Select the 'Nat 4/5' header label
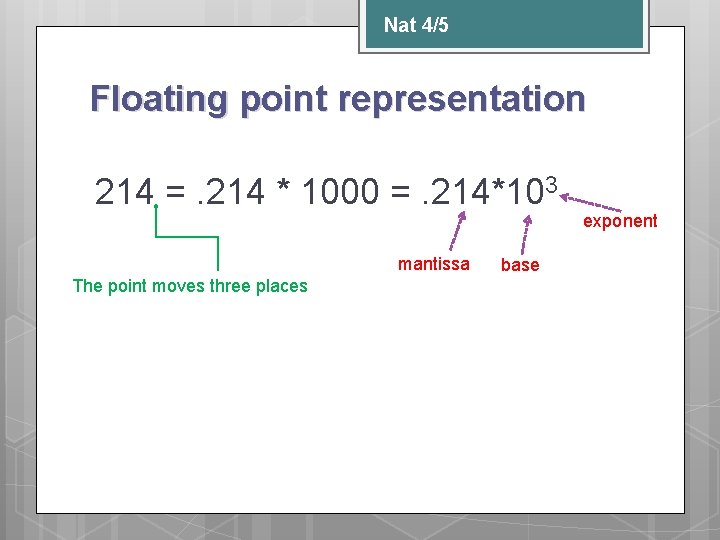The height and width of the screenshot is (540, 720). tap(416, 25)
